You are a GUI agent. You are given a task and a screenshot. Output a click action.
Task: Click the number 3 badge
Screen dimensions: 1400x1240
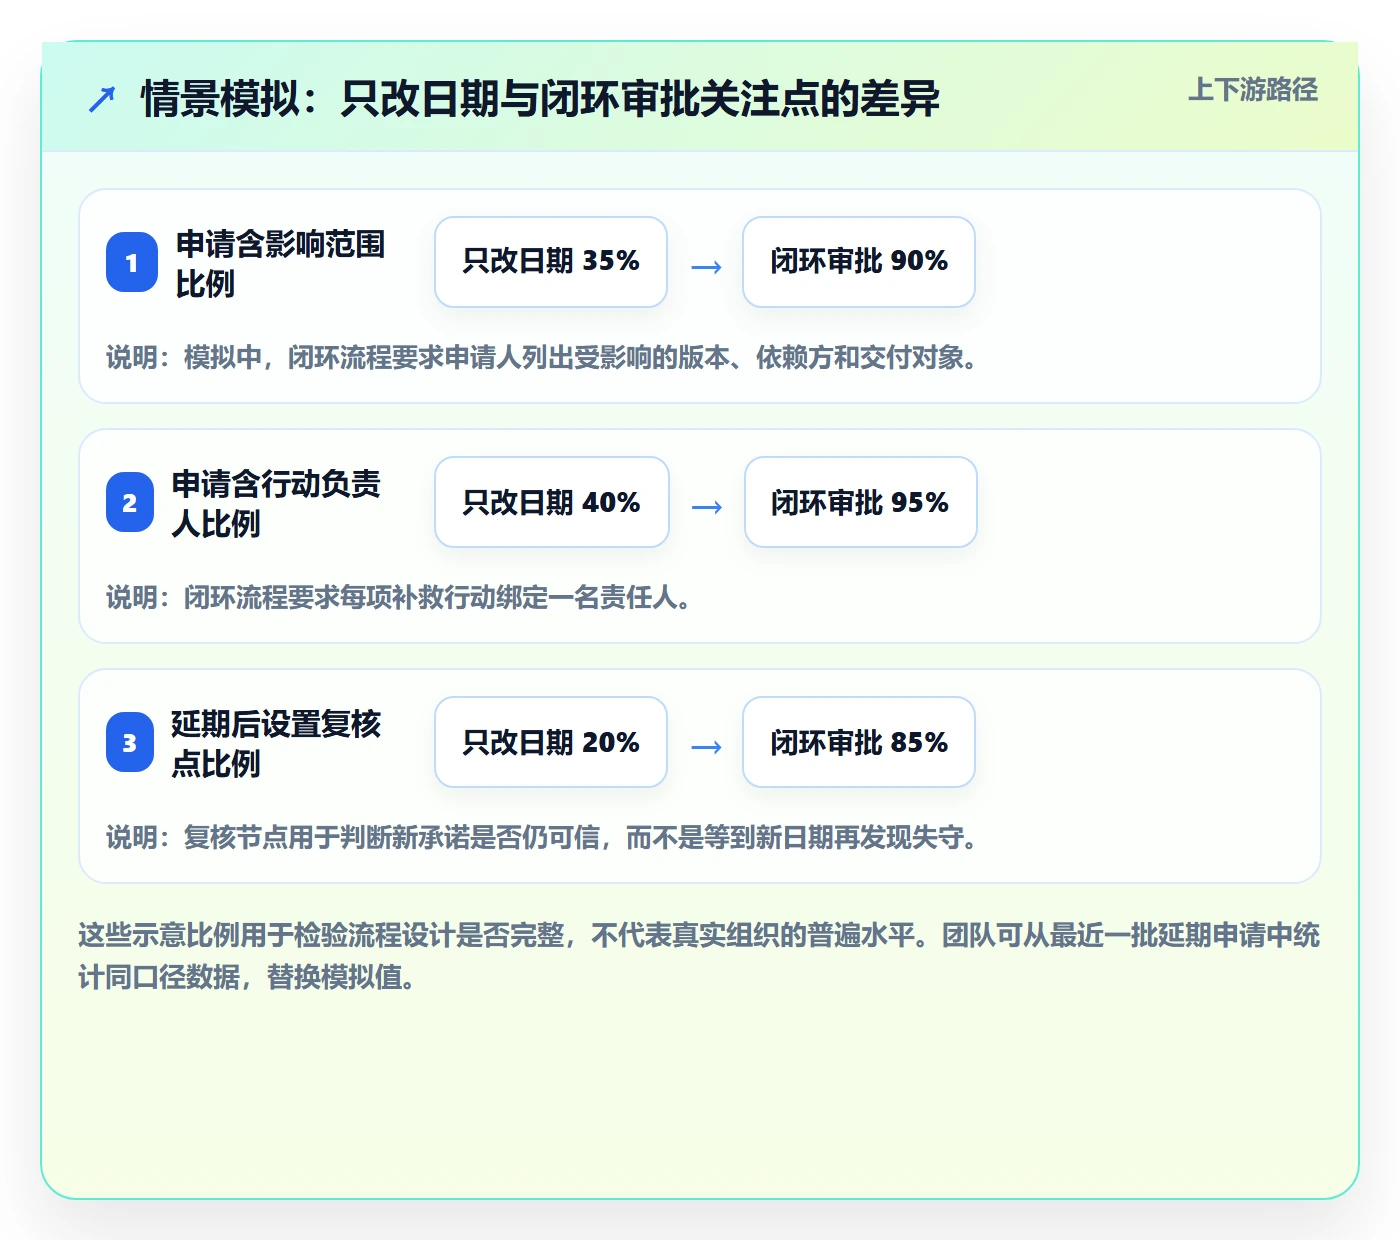[130, 742]
